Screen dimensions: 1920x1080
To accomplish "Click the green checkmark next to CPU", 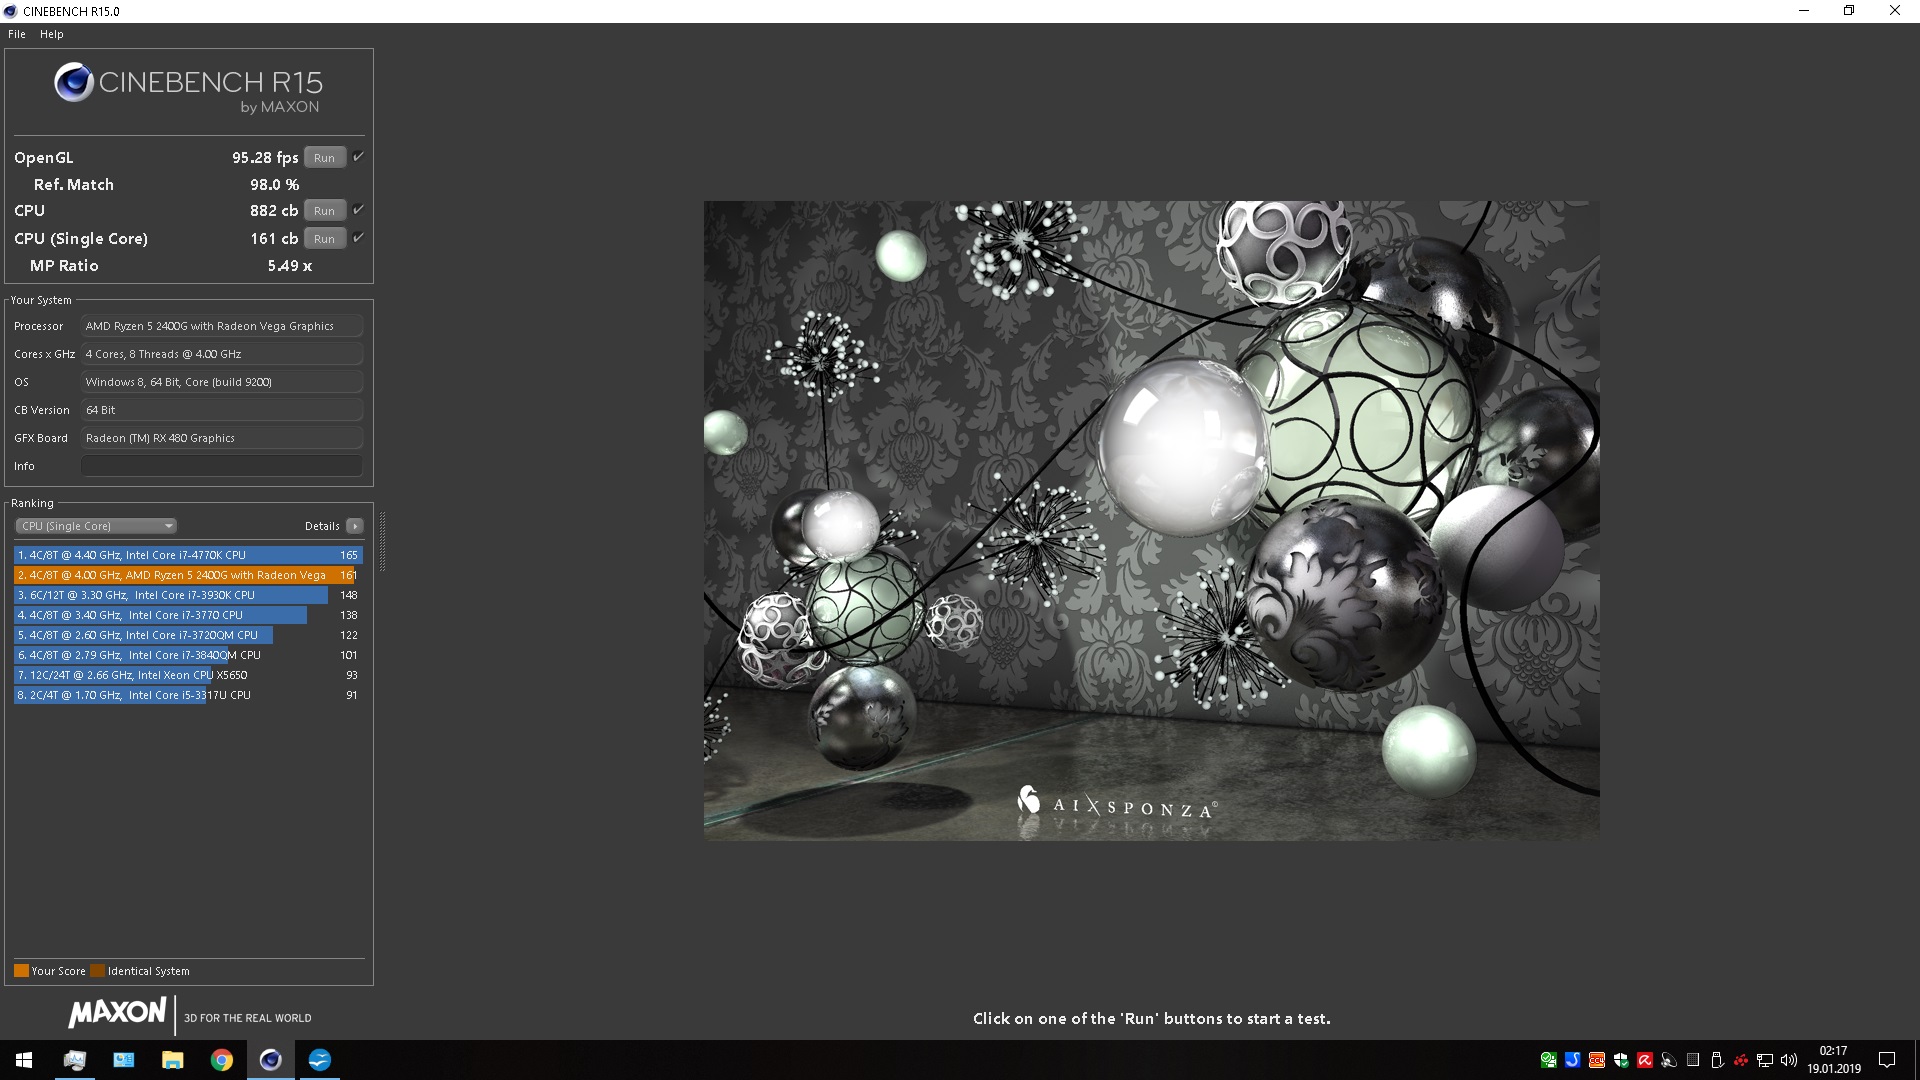I will (x=357, y=211).
